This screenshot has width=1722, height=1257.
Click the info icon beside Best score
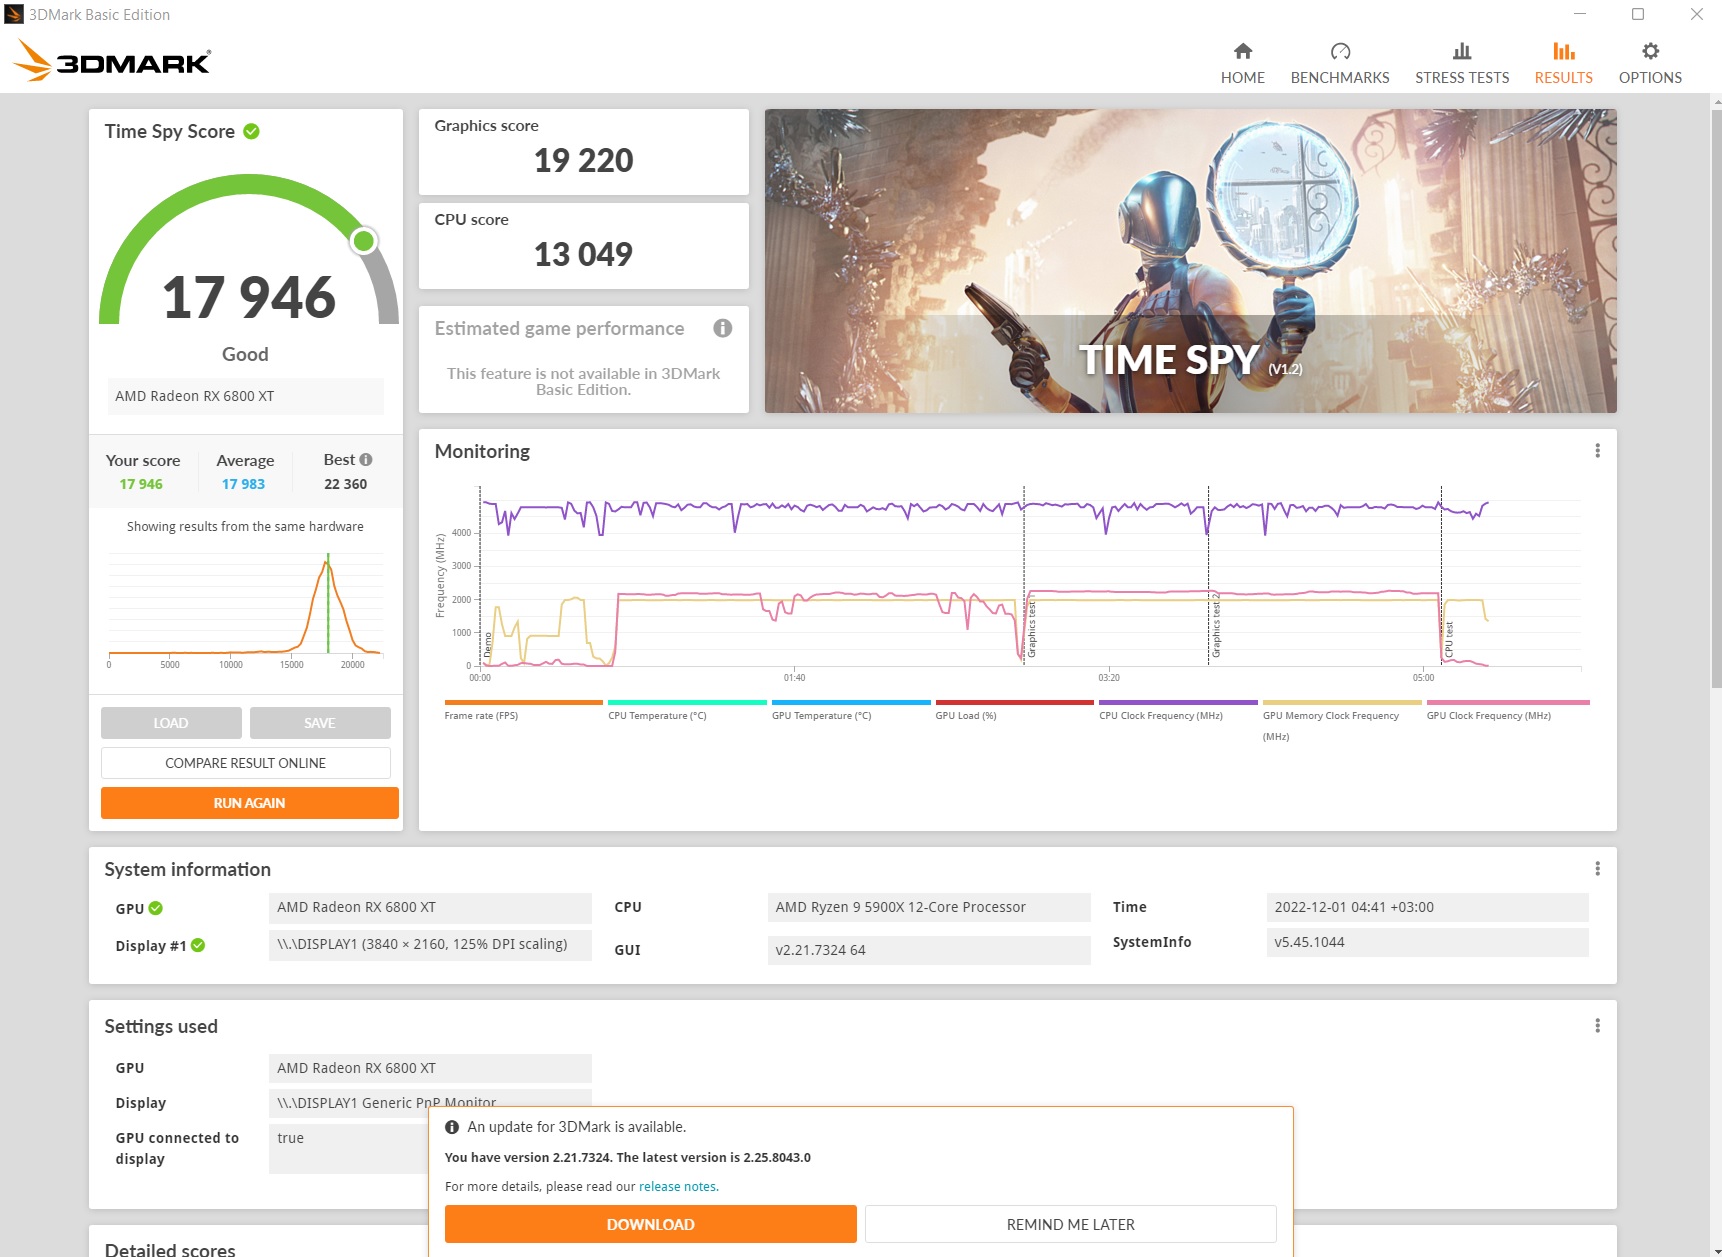point(366,460)
